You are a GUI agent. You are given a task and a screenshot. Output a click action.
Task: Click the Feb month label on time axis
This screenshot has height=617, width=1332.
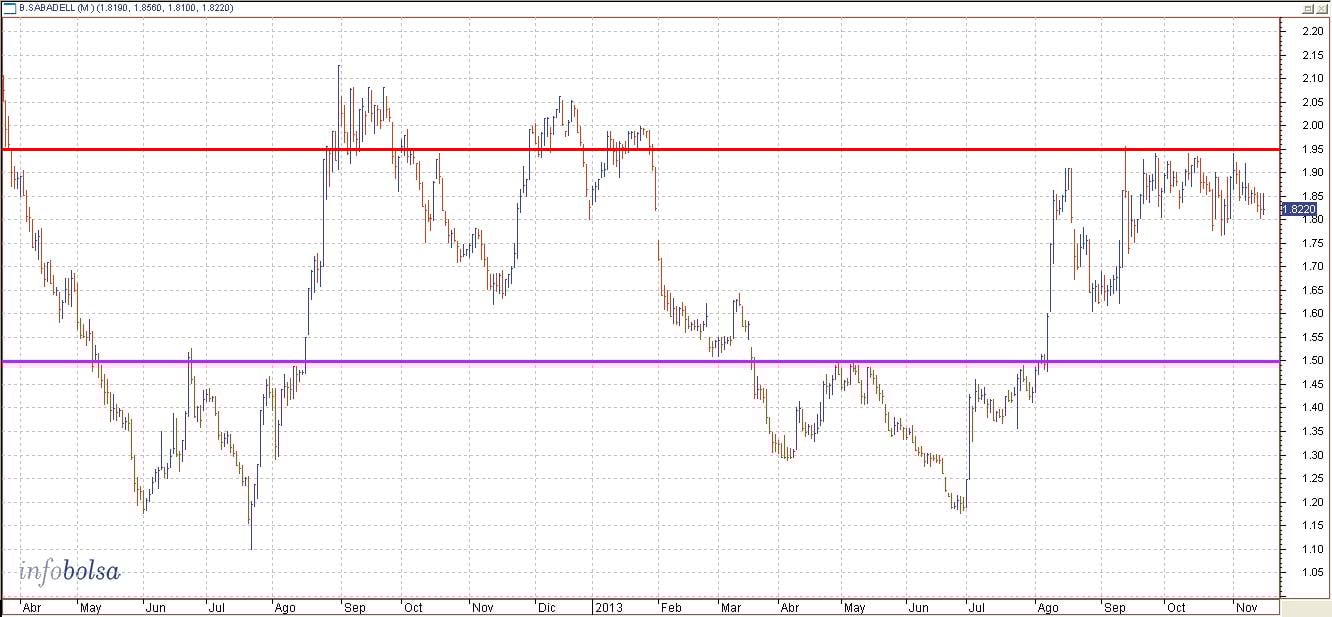coord(671,607)
